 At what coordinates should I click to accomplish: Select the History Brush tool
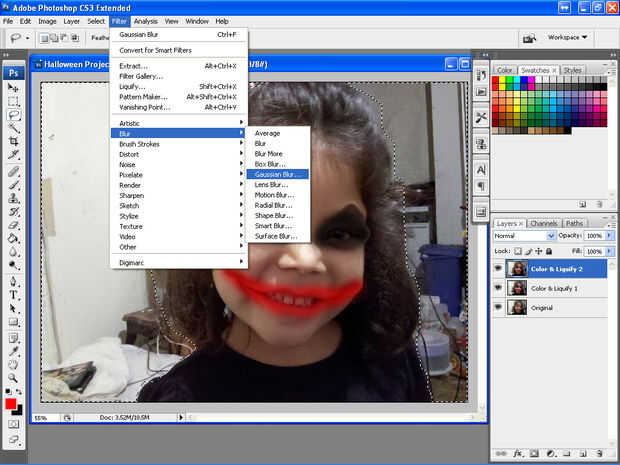pos(13,212)
